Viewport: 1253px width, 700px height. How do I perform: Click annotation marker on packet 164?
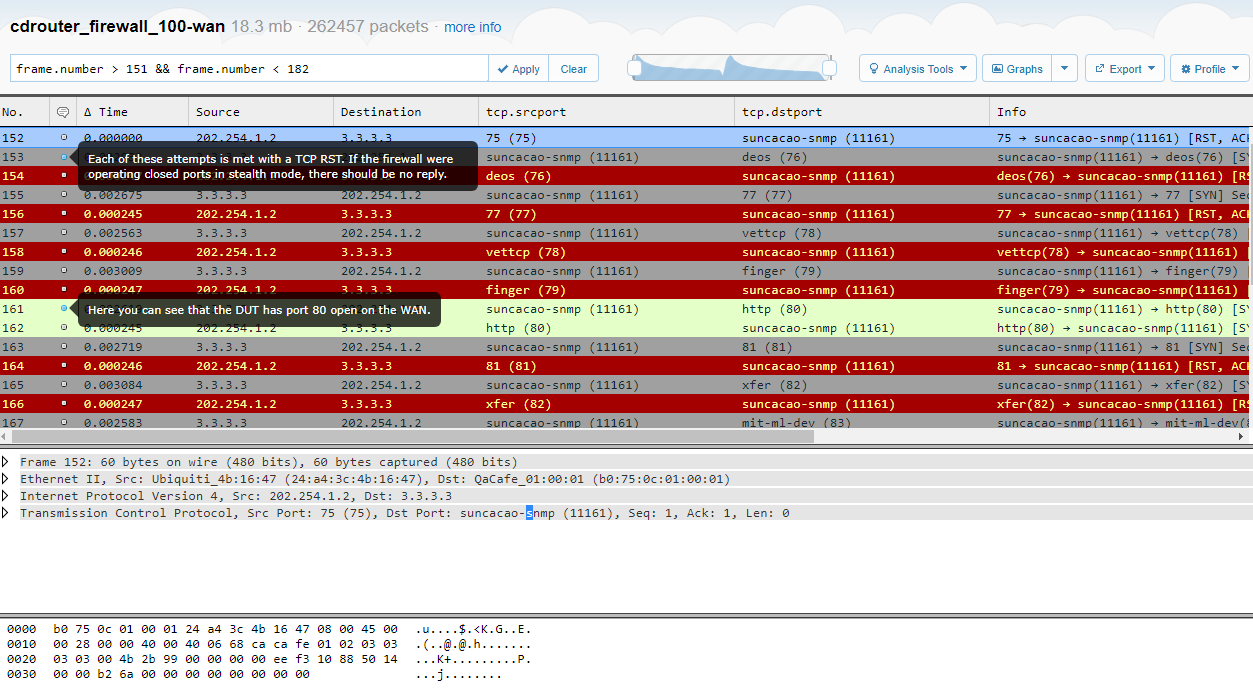coord(64,366)
